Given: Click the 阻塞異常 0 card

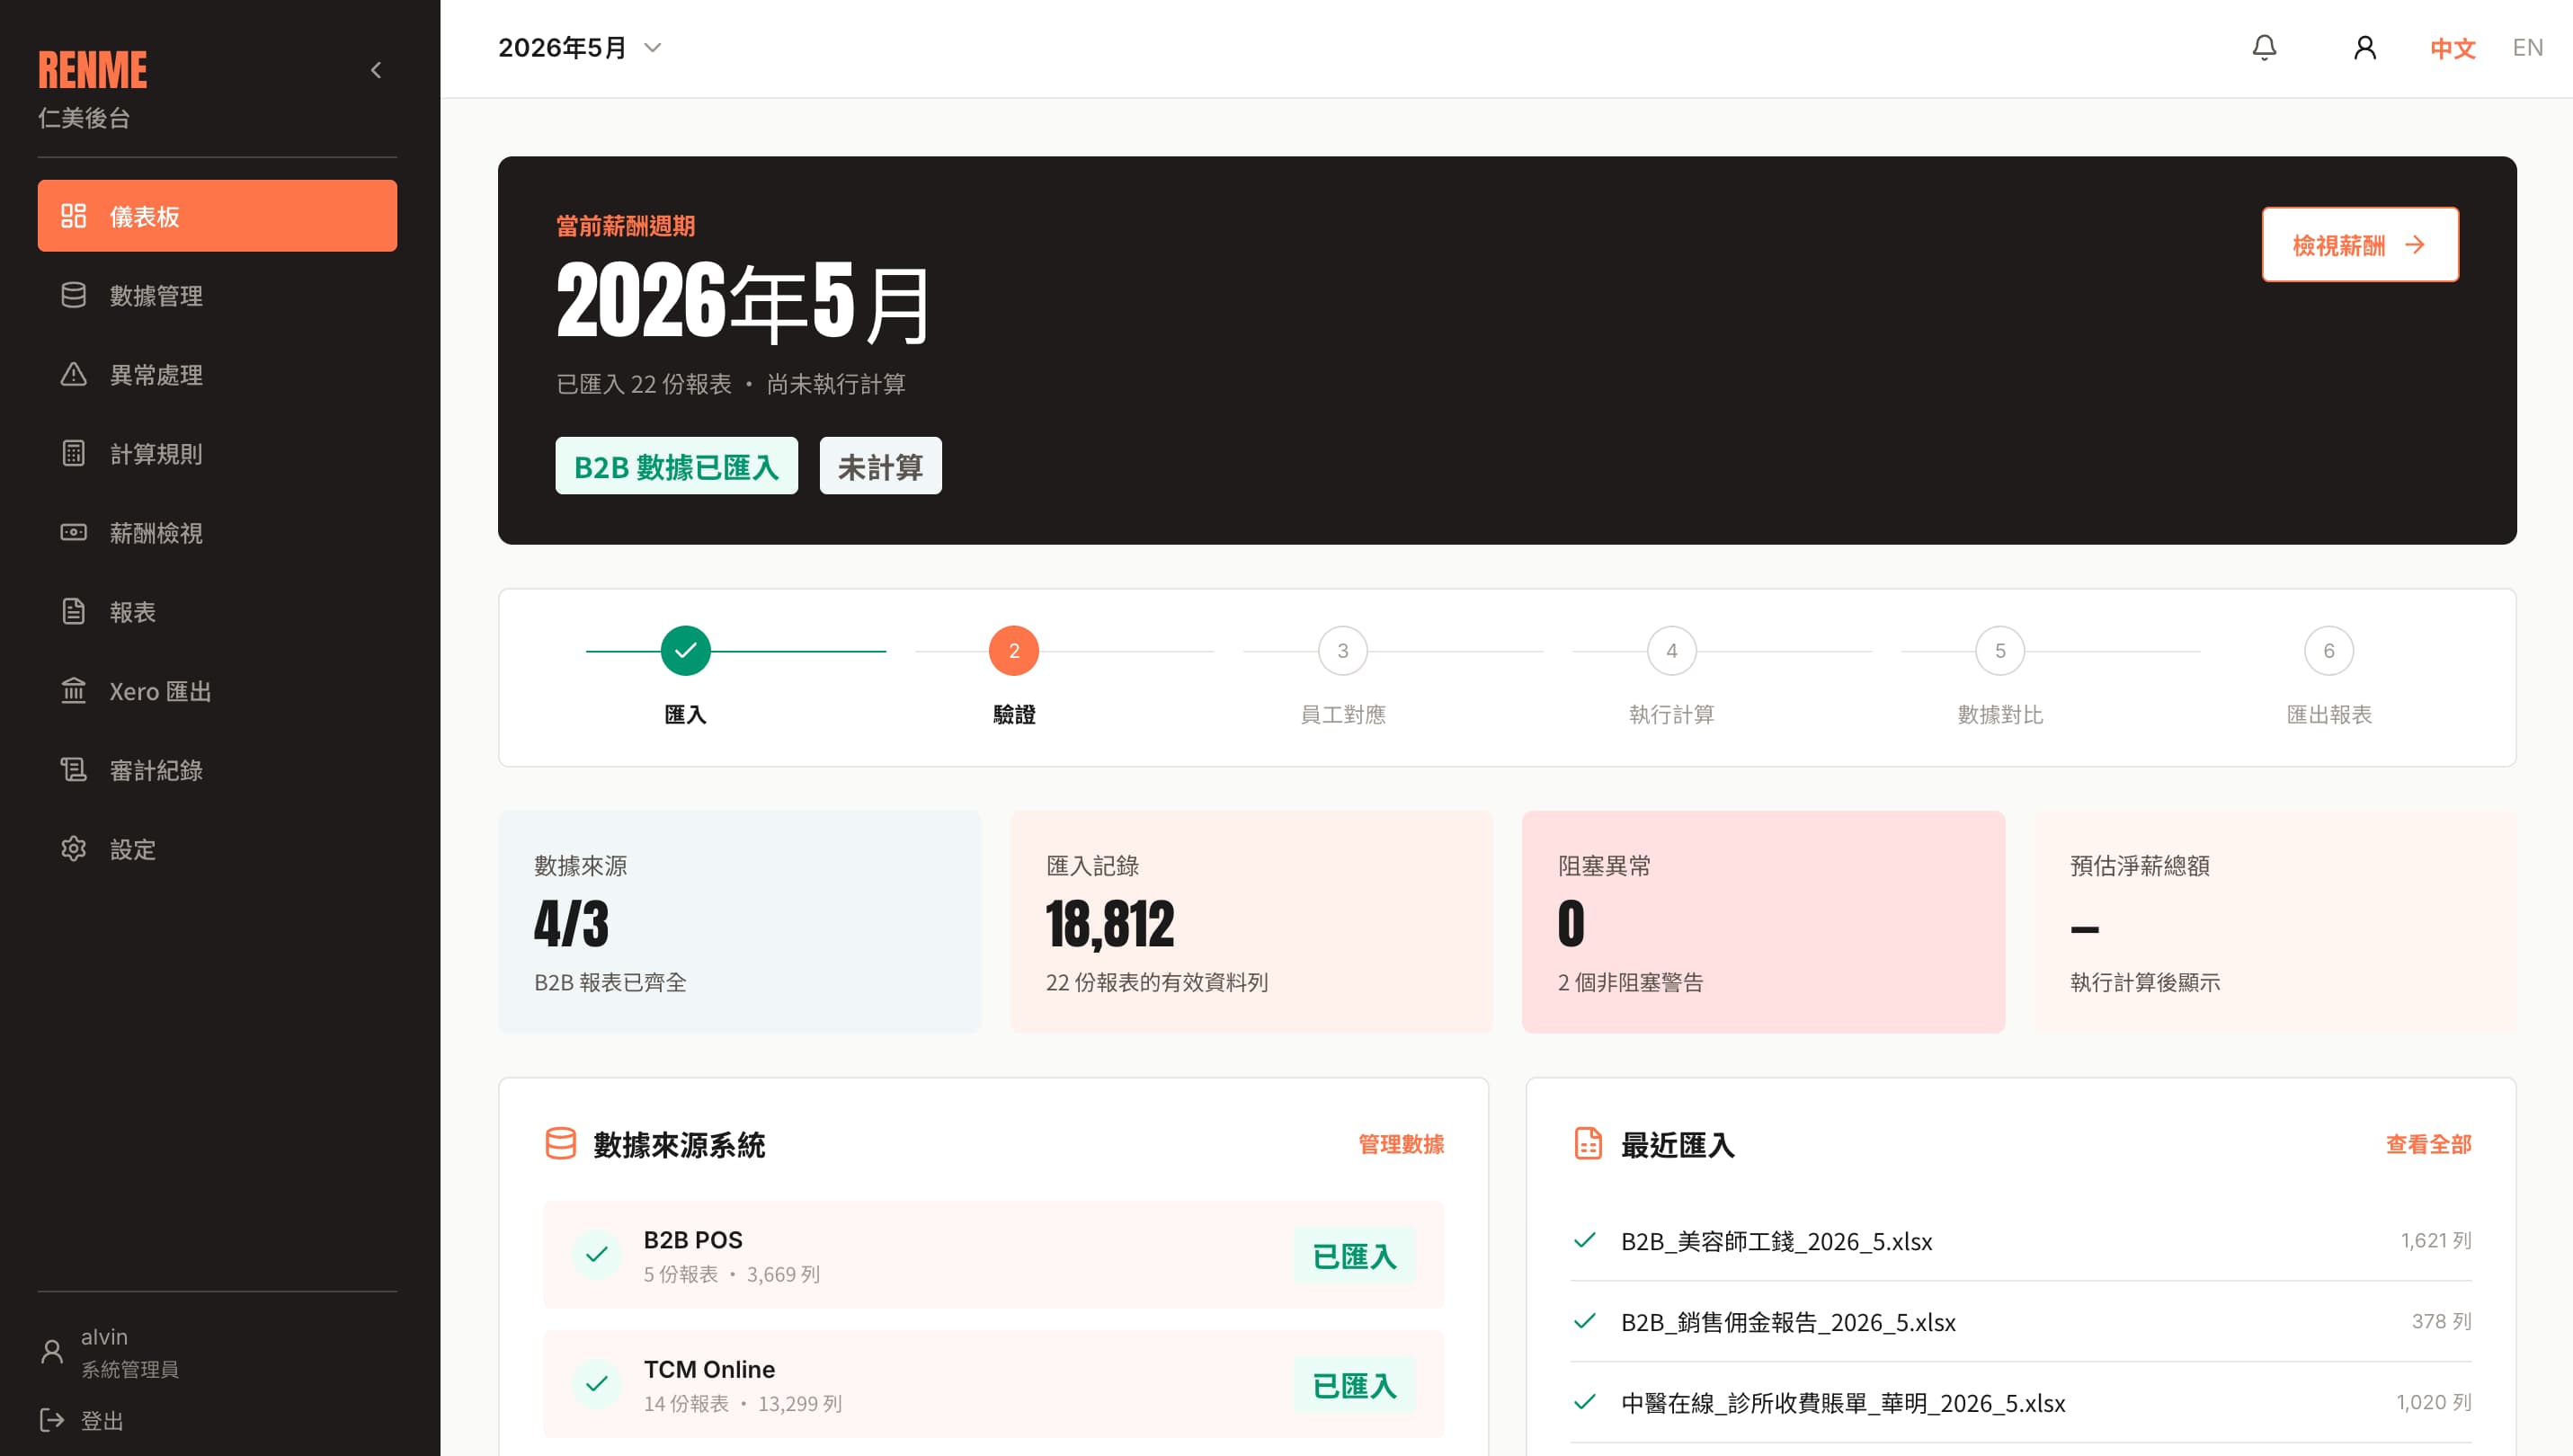Looking at the screenshot, I should tap(1763, 921).
